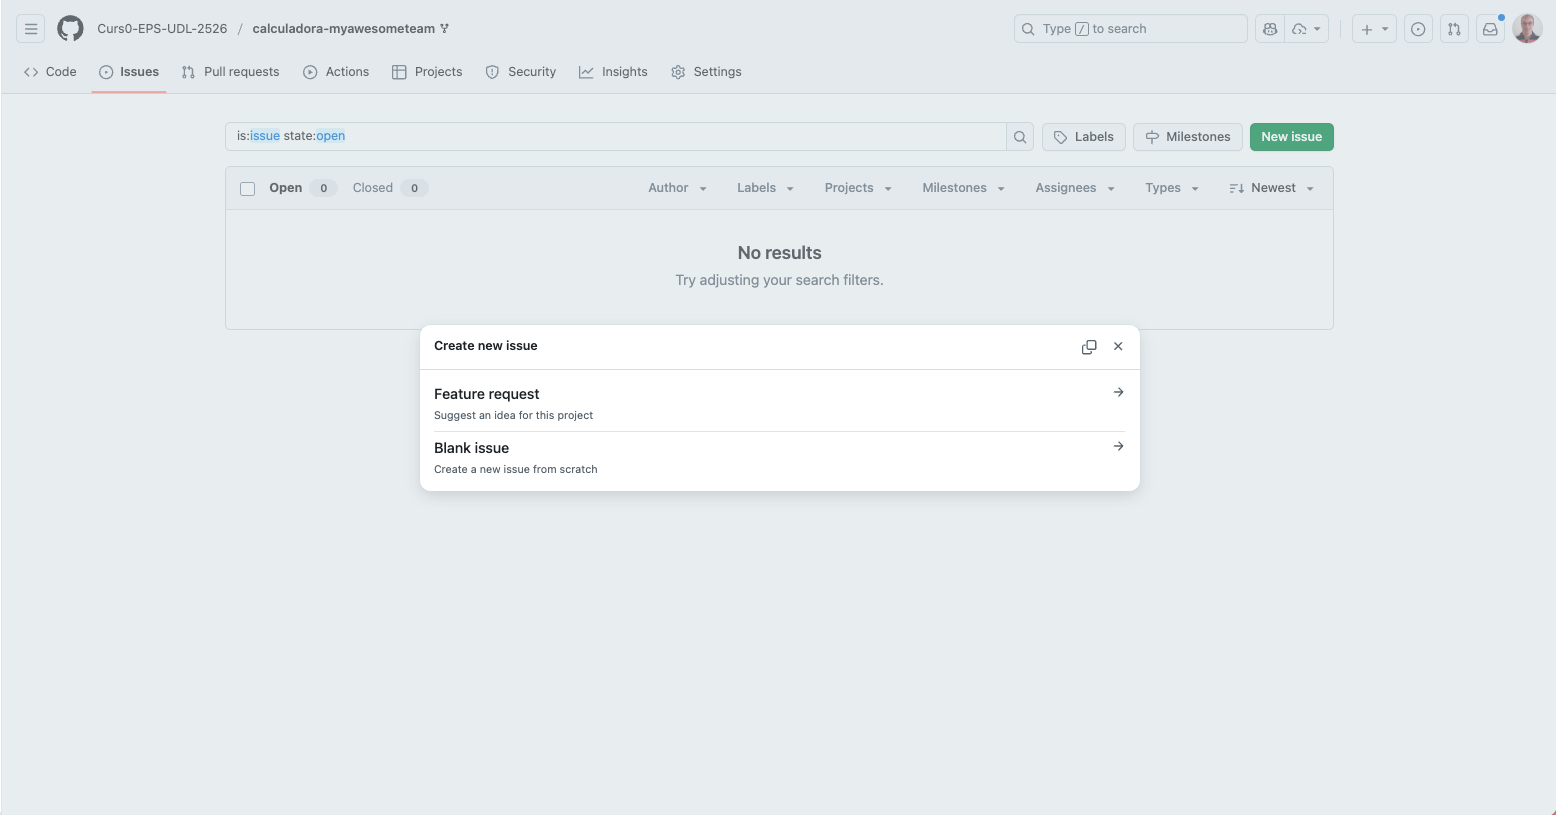Select all issues checkbox
Image resolution: width=1556 pixels, height=815 pixels.
coord(248,189)
